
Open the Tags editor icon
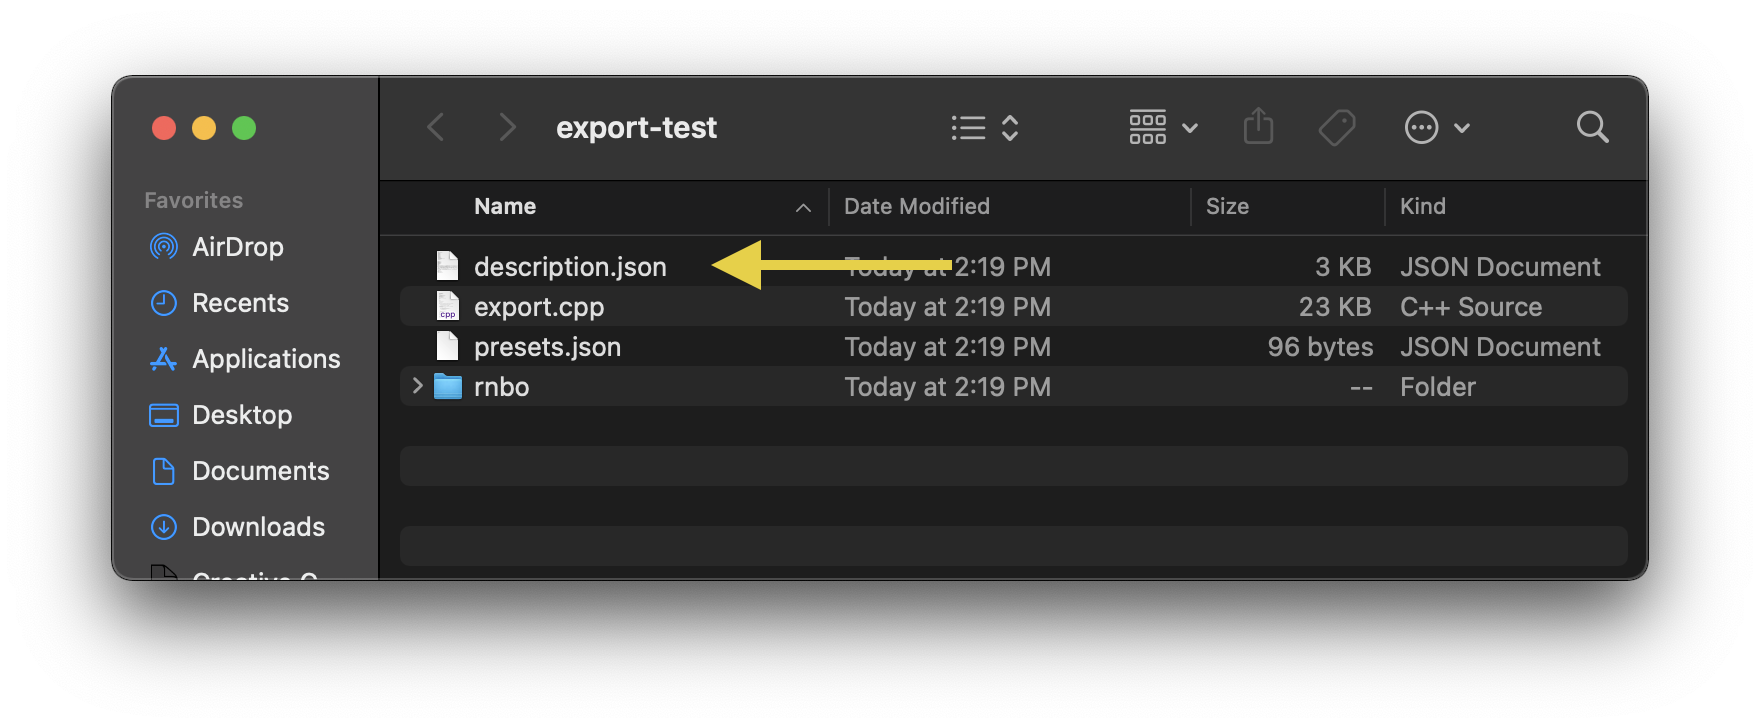pos(1337,128)
